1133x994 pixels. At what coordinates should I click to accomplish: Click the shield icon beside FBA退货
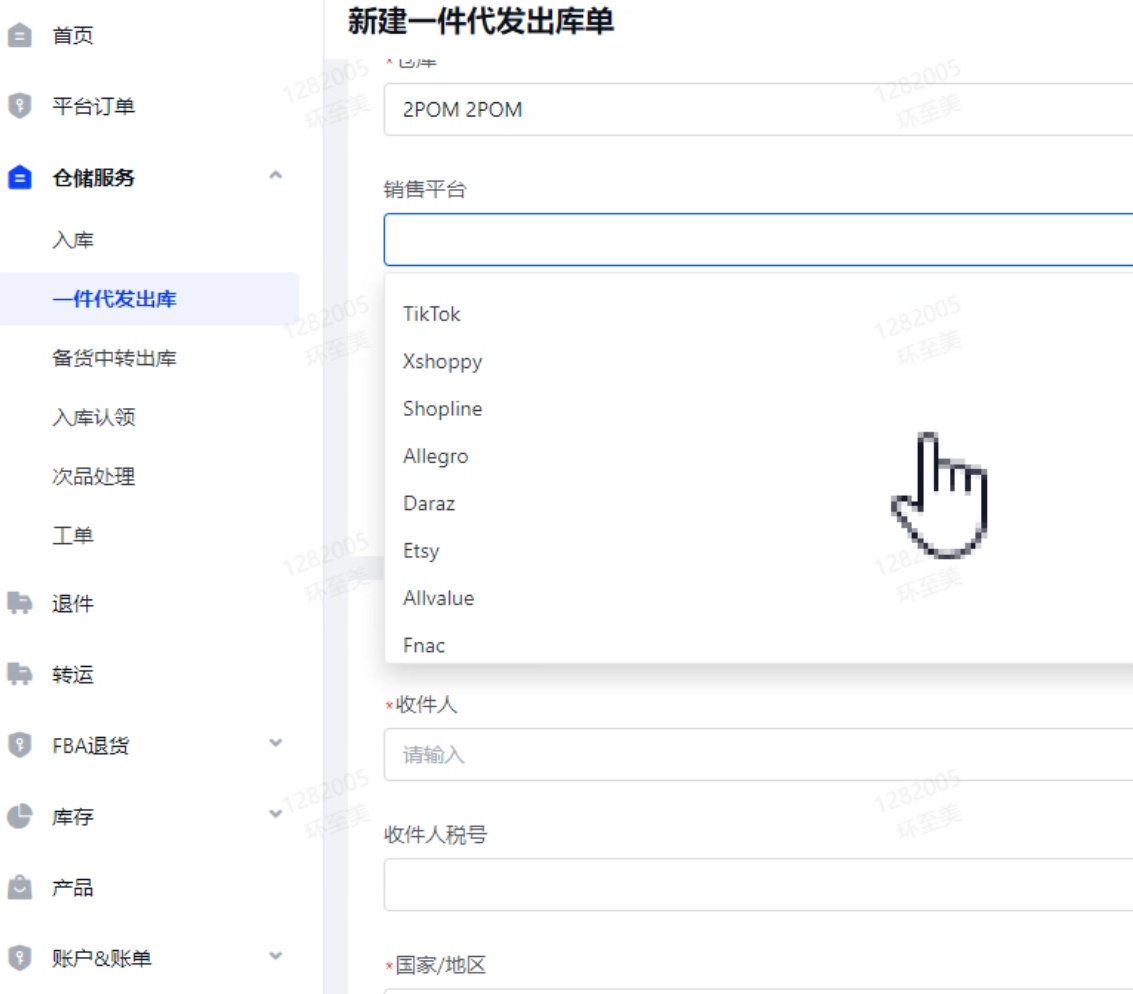pos(19,745)
